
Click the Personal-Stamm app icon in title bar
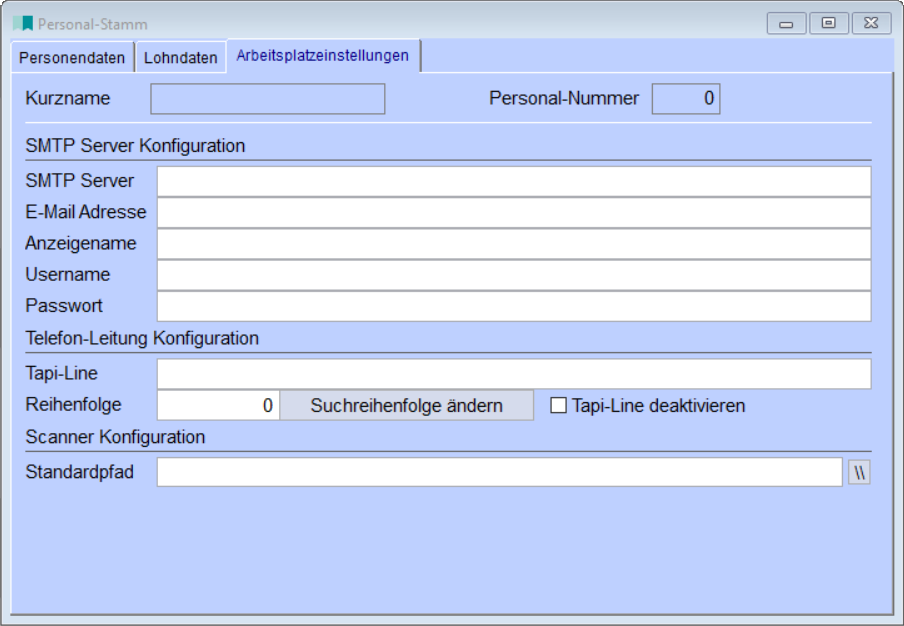tap(23, 23)
